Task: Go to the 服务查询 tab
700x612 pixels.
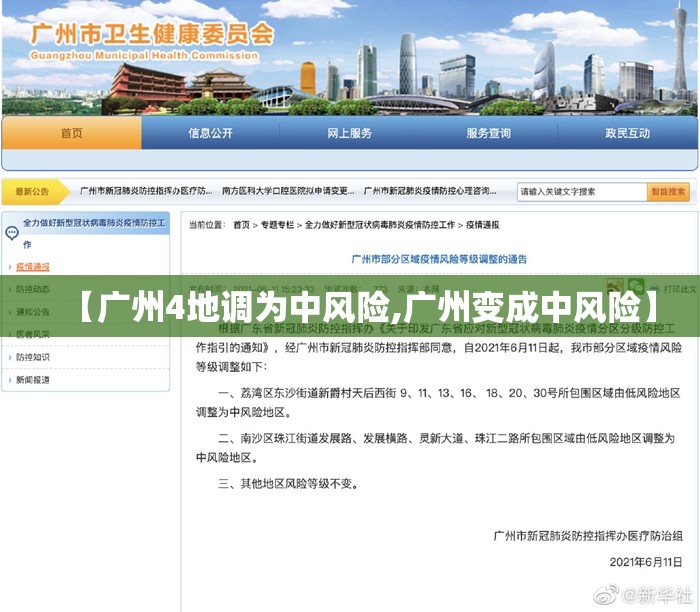Action: tap(488, 133)
